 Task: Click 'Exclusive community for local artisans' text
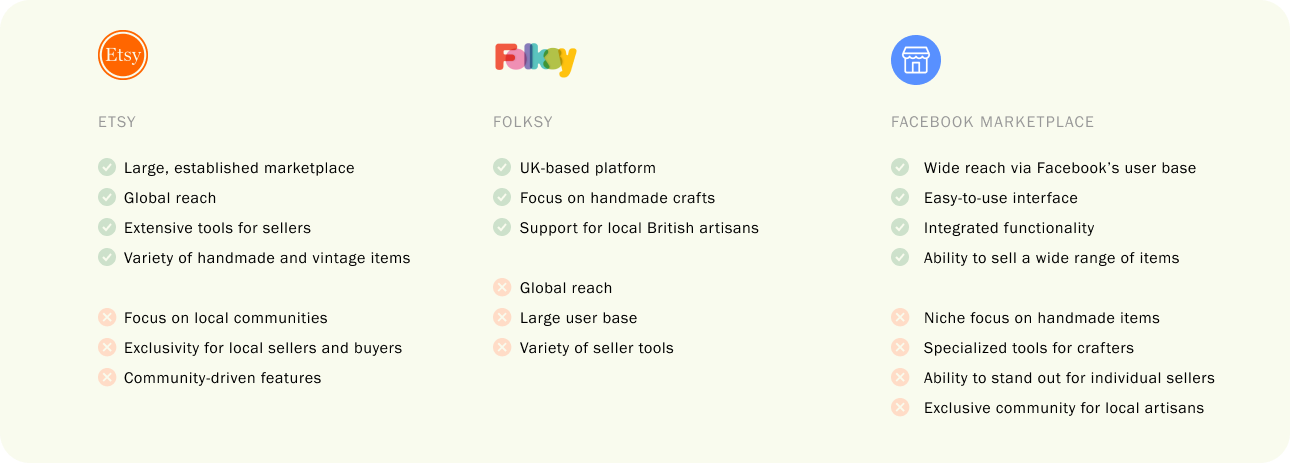(x=1064, y=408)
